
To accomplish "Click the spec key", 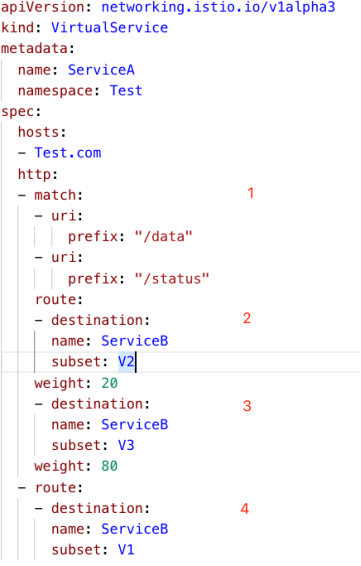I will click(x=21, y=112).
